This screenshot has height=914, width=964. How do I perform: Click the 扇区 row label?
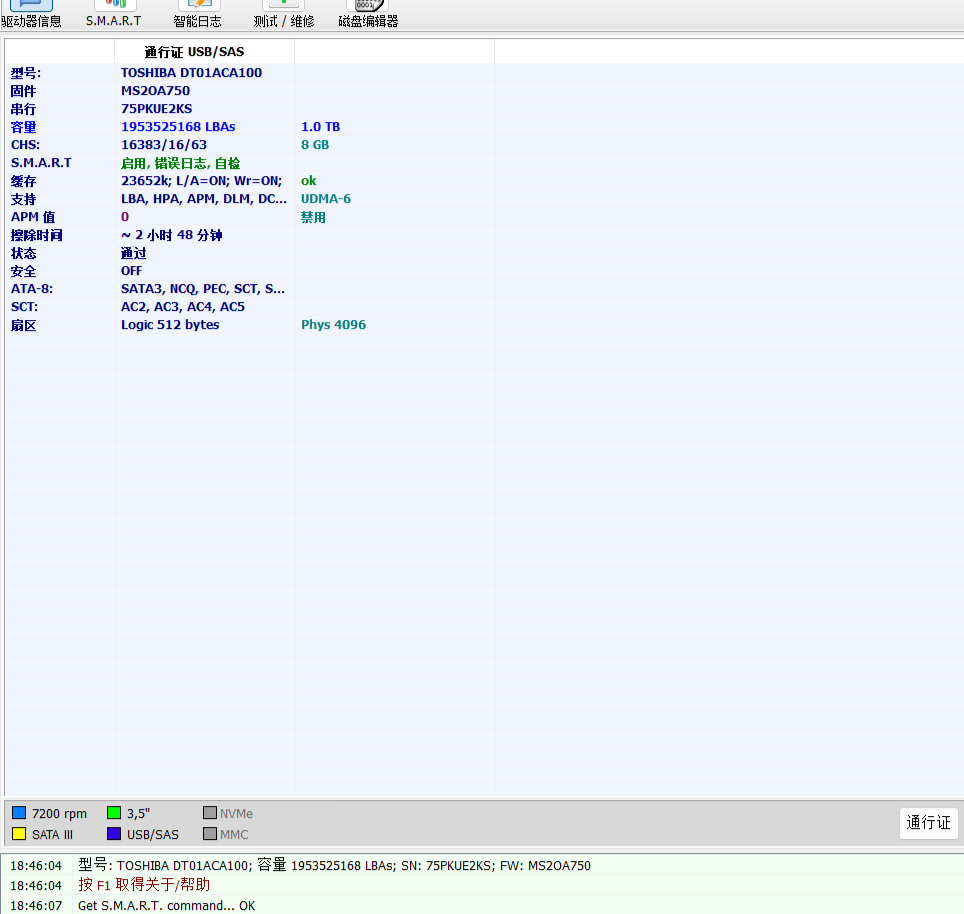[23, 325]
